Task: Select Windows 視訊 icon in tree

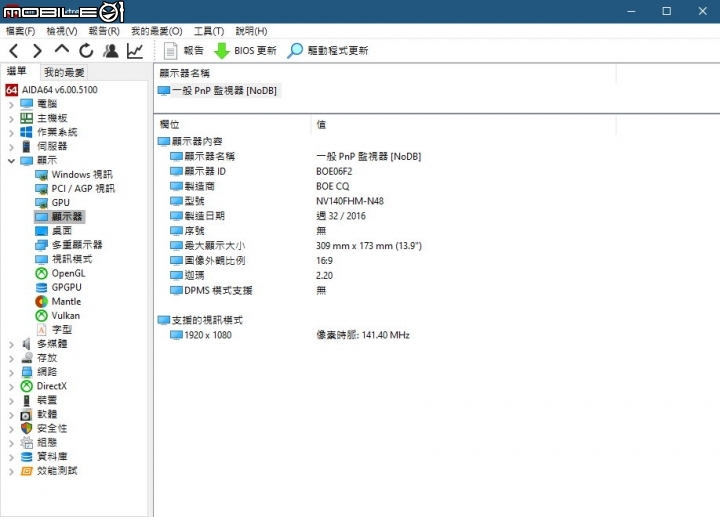Action: (x=41, y=175)
